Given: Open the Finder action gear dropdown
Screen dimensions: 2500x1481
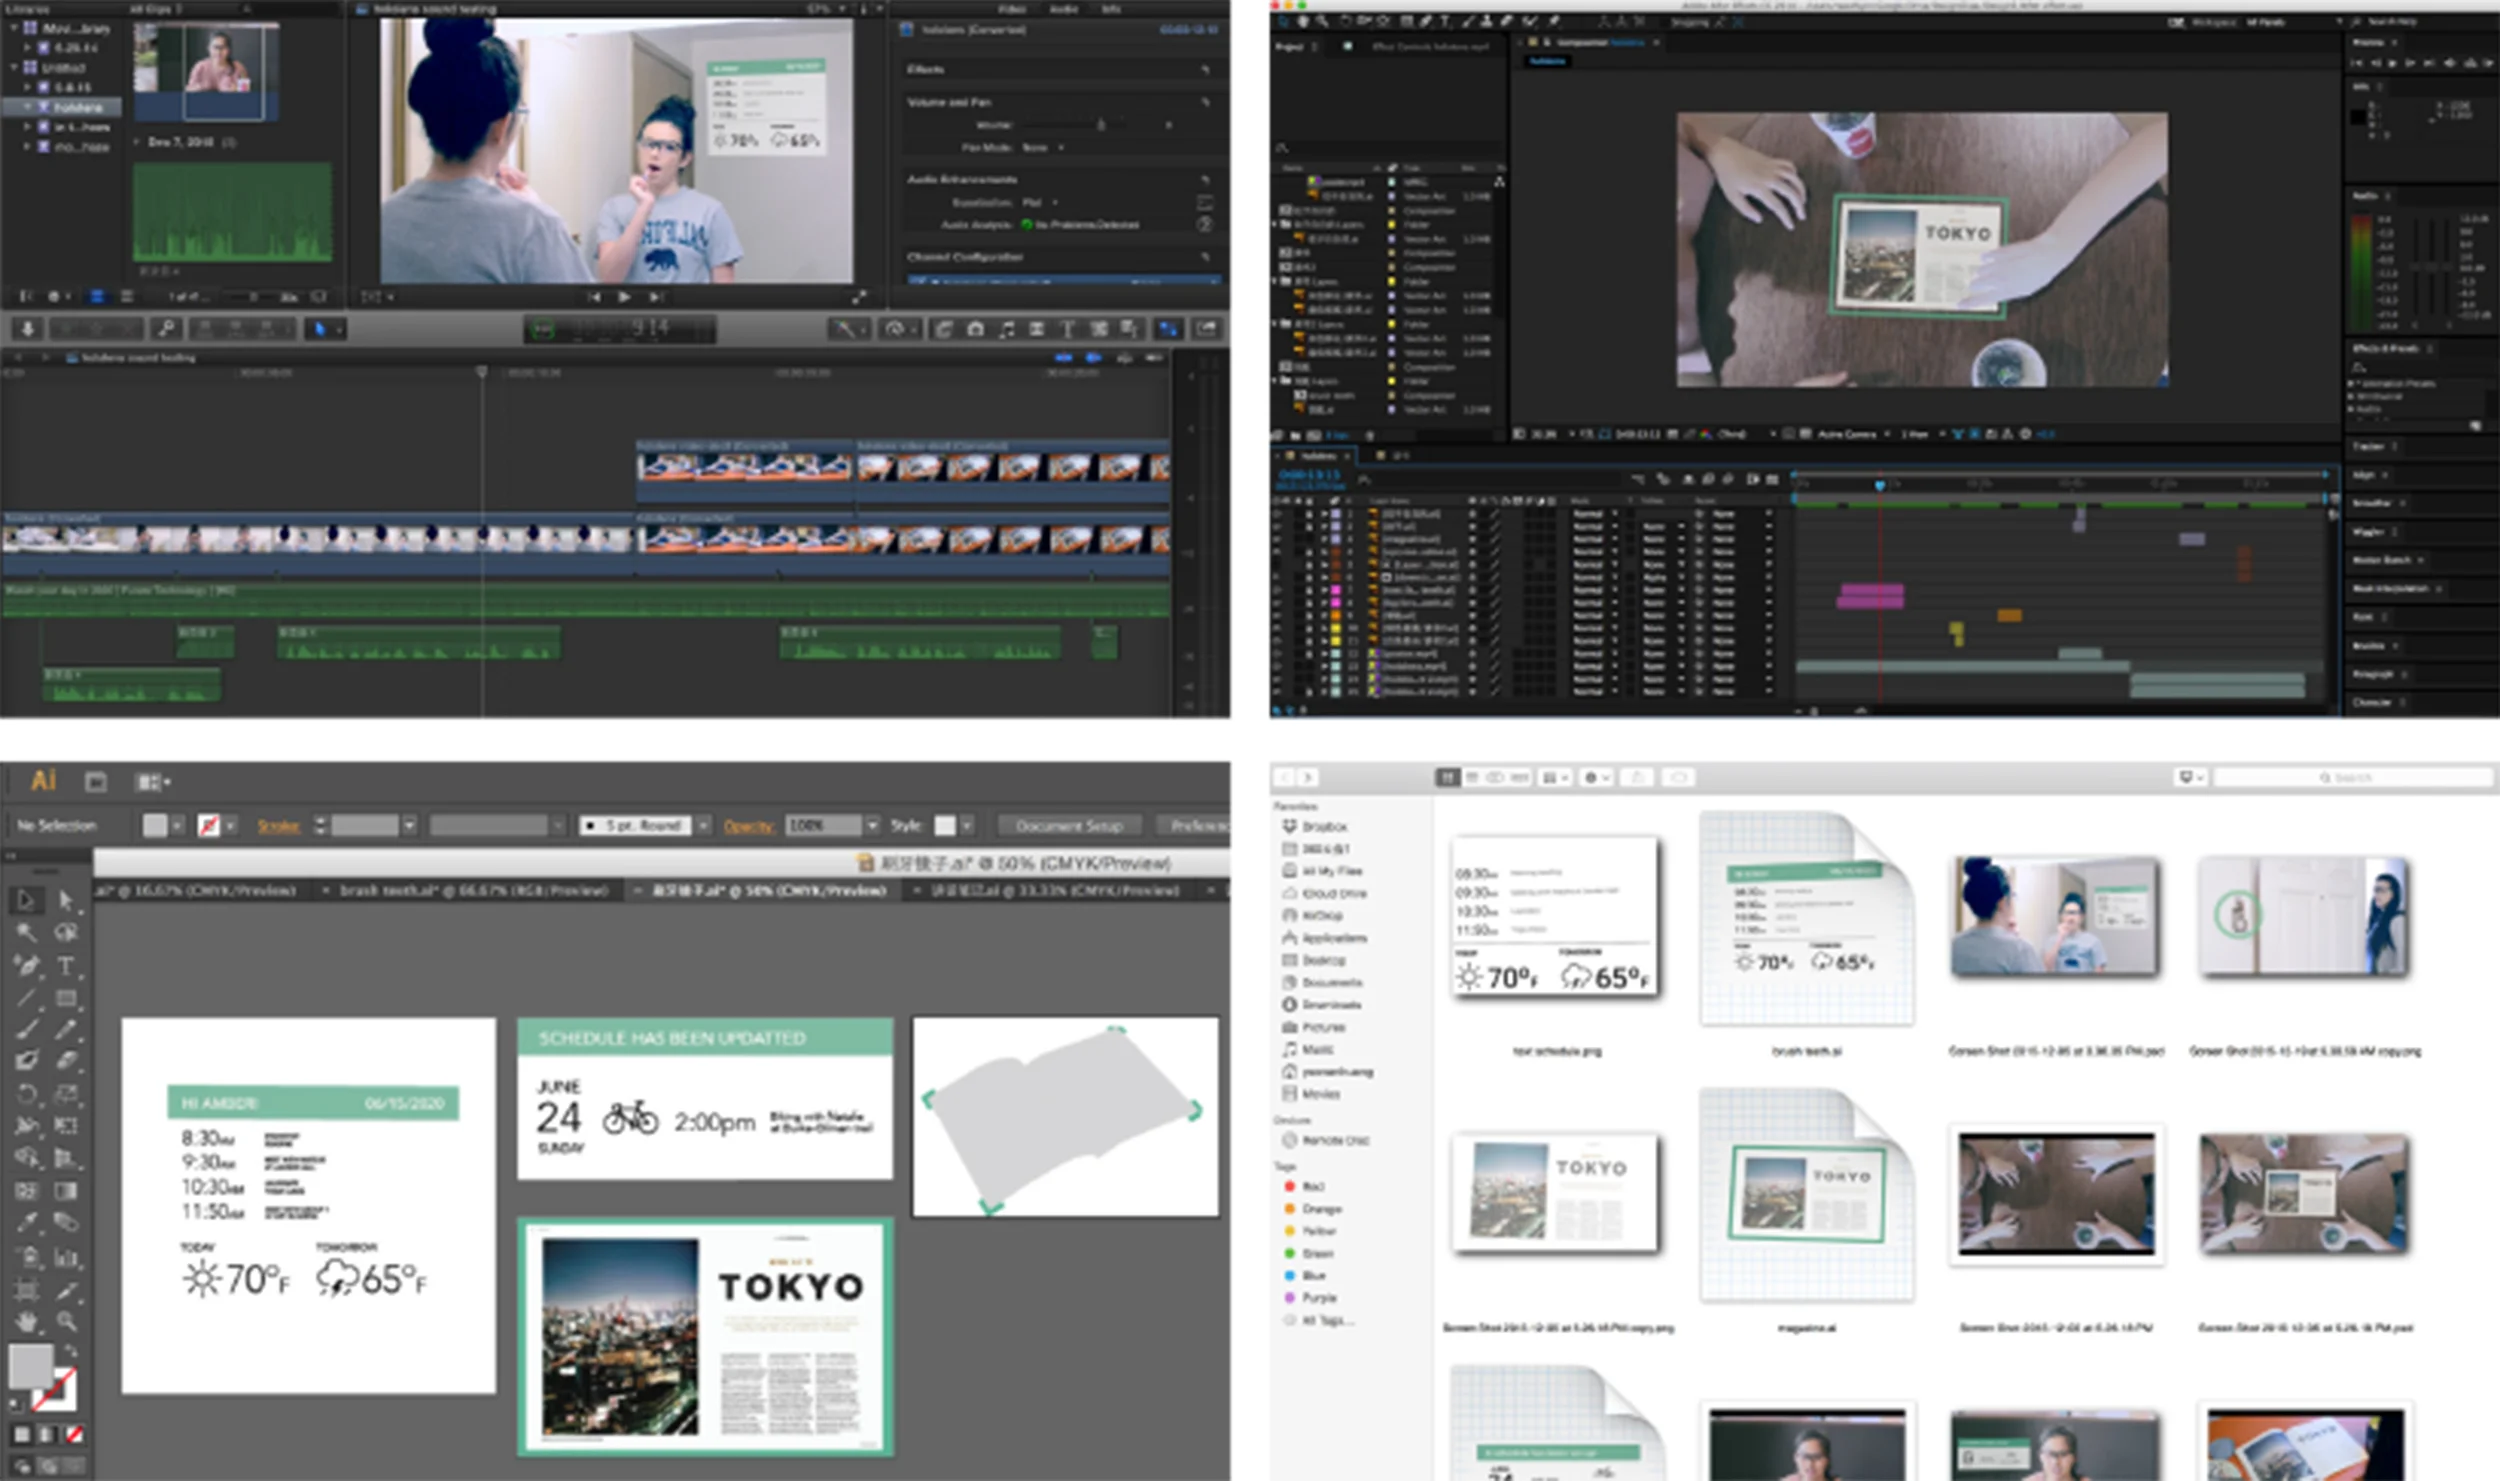Looking at the screenshot, I should [1596, 777].
